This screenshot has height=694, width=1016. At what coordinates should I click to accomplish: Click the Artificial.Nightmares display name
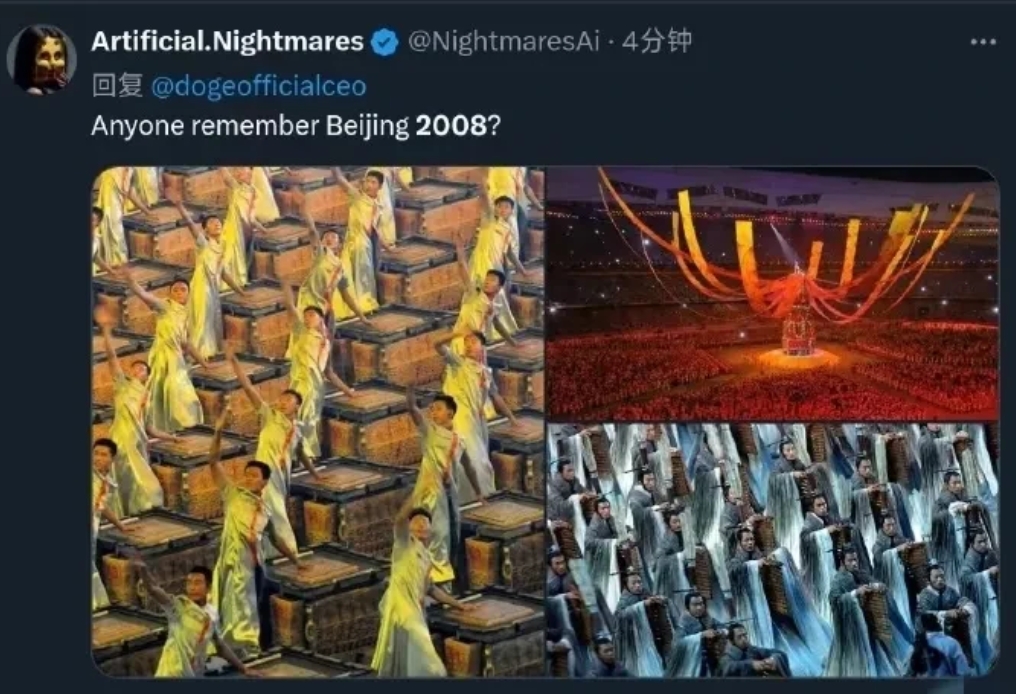[x=227, y=41]
